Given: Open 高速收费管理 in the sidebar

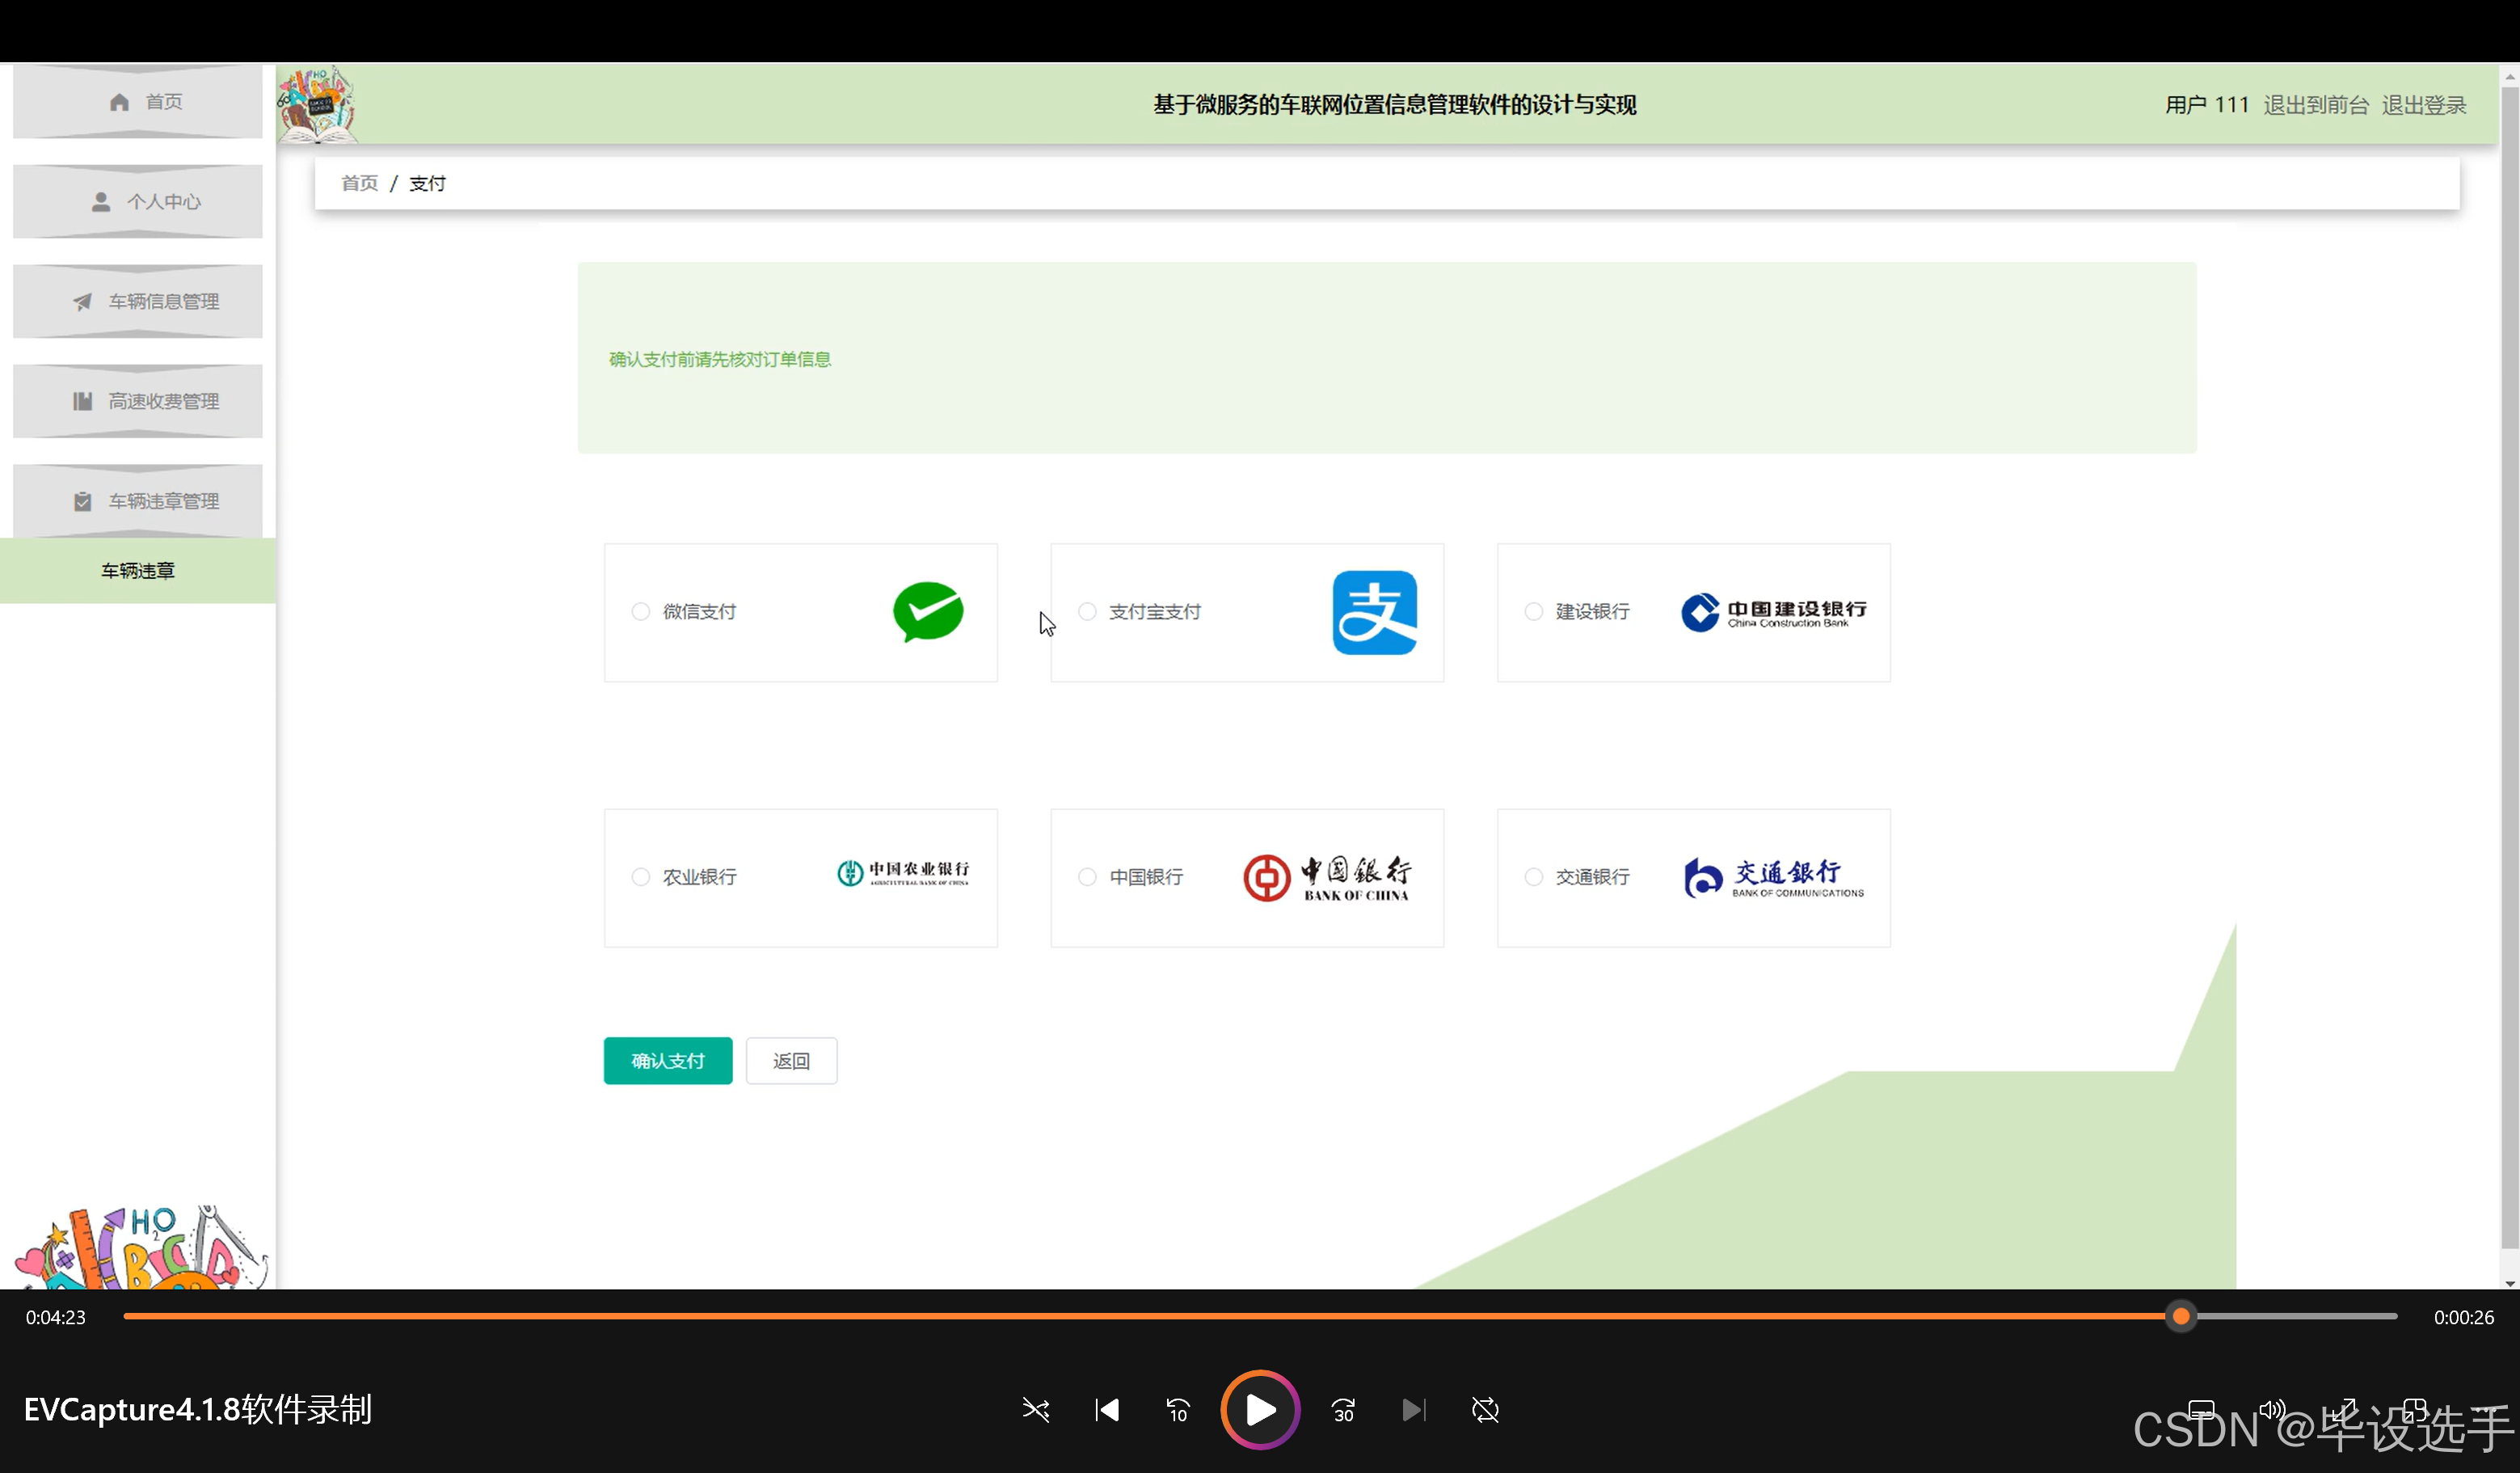Looking at the screenshot, I should pos(138,402).
